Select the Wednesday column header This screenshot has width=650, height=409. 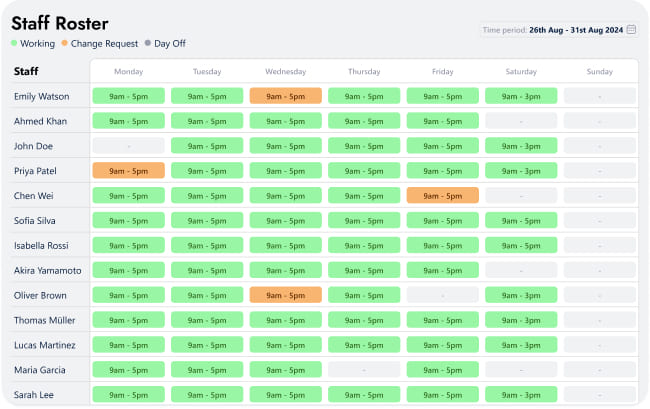(x=286, y=72)
